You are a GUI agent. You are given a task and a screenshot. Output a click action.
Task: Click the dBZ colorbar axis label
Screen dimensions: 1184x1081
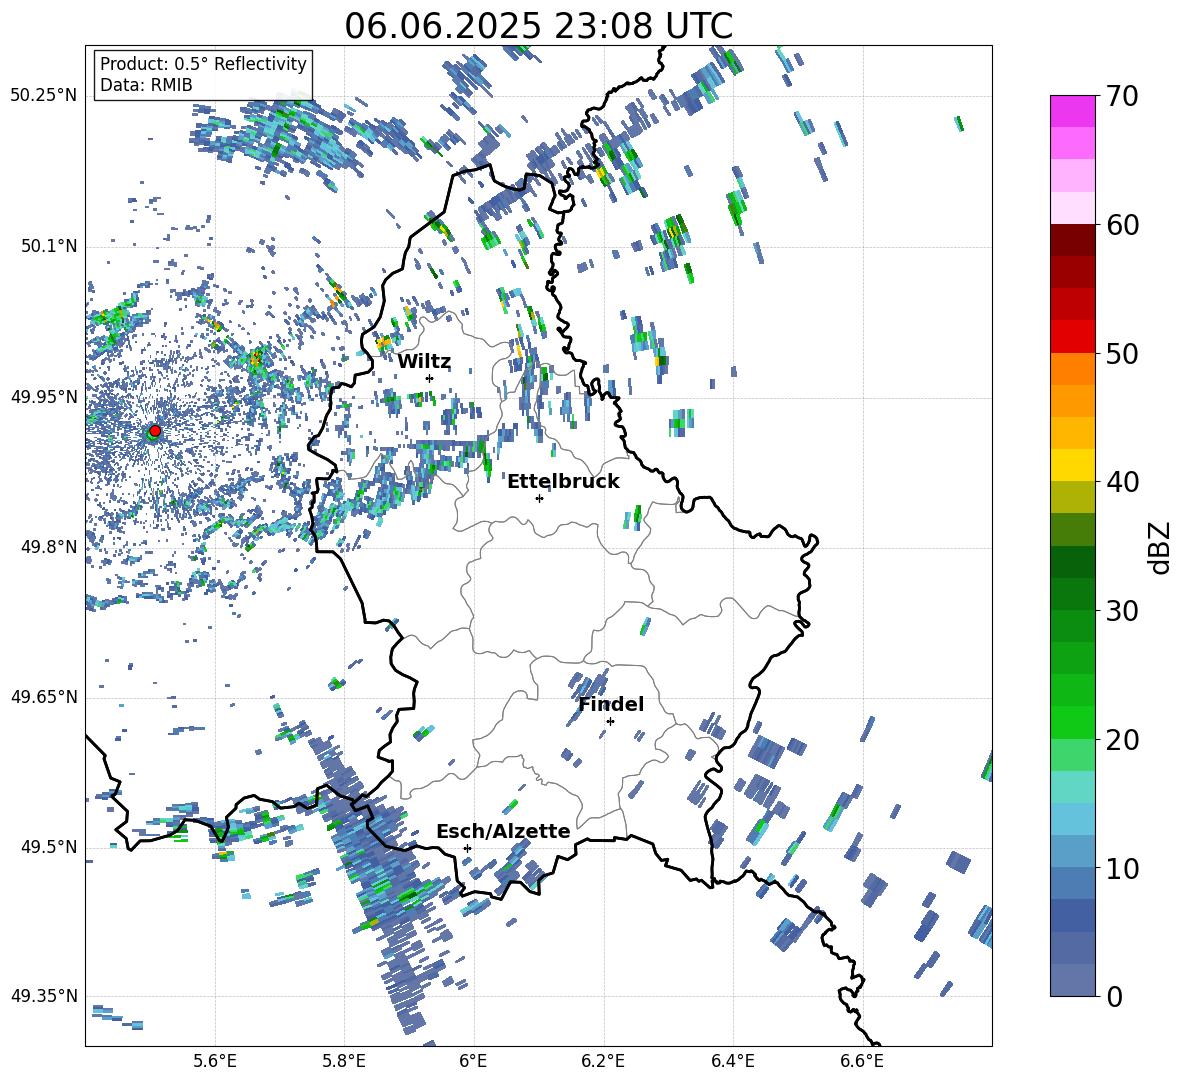pos(1161,547)
